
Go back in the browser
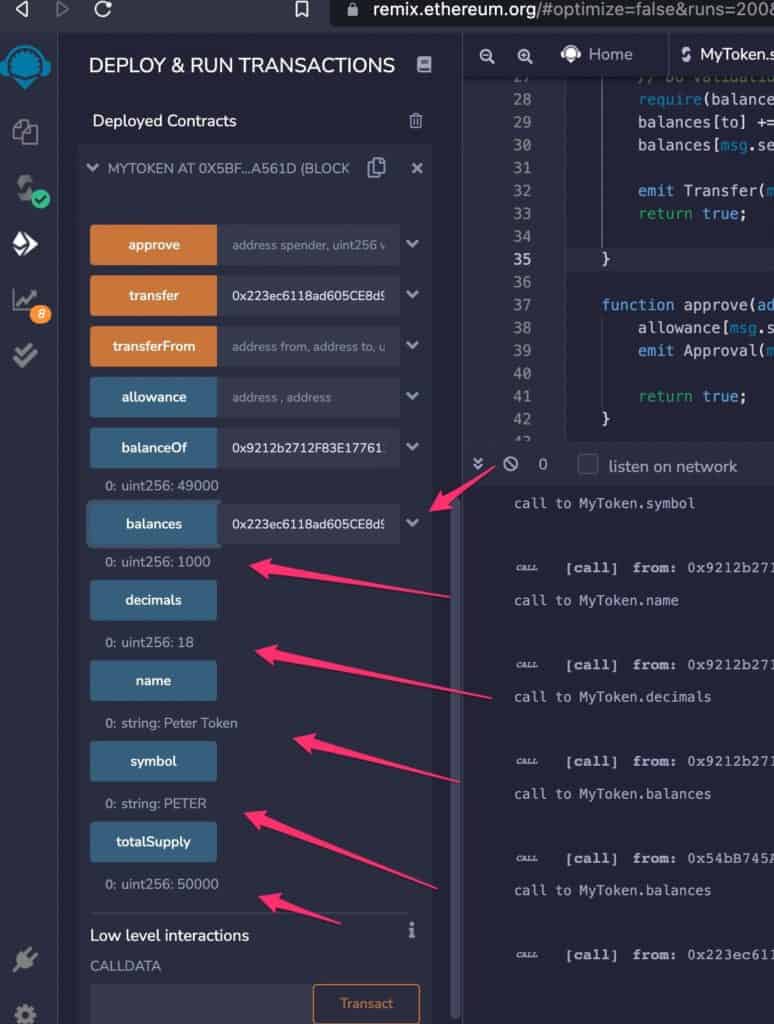pos(22,9)
